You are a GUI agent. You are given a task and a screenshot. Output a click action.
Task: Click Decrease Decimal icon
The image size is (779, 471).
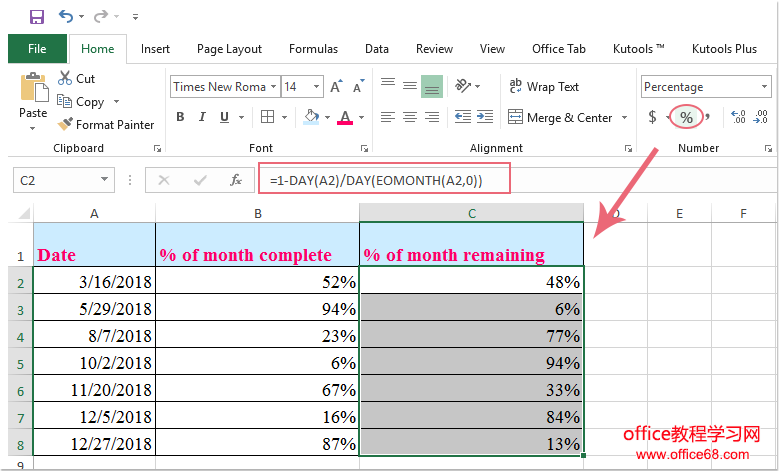761,117
